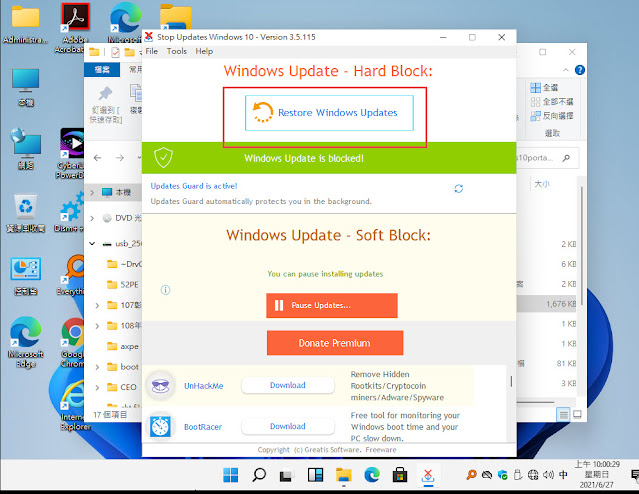Open the Control Panel desktop icon

tap(26, 276)
